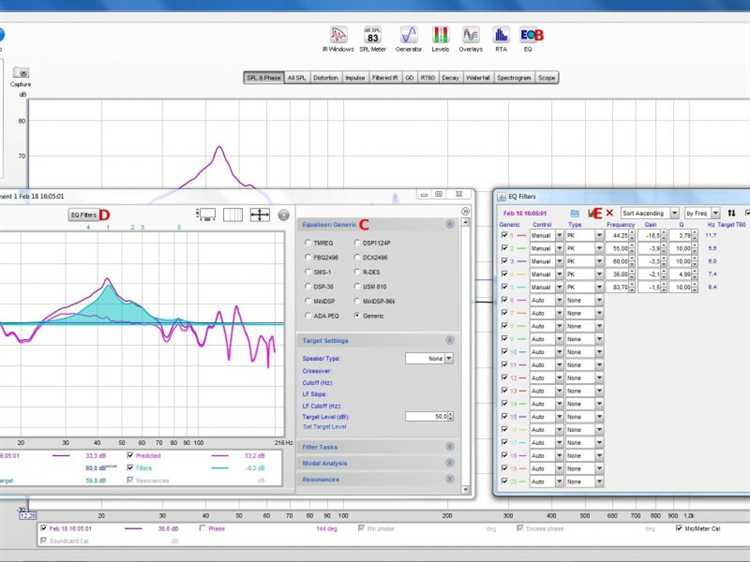
Task: Toggle the Filters trace checkbox
Action: click(130, 467)
